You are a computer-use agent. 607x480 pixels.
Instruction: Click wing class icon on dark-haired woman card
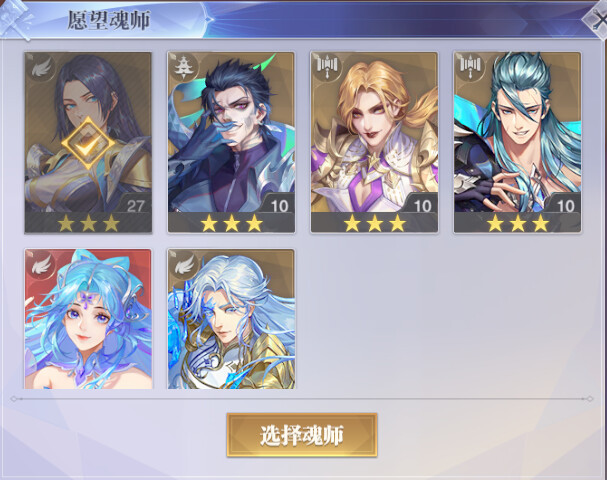point(41,68)
